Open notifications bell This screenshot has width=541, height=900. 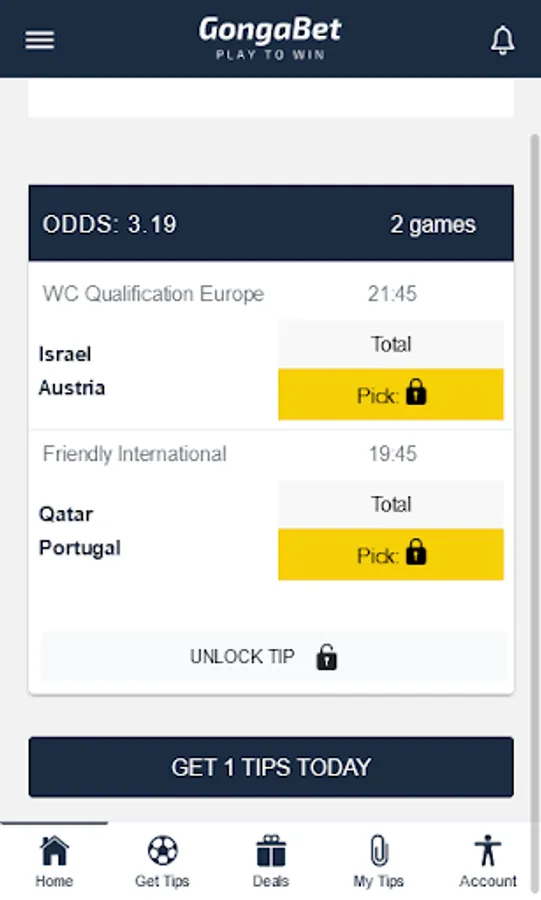[502, 40]
